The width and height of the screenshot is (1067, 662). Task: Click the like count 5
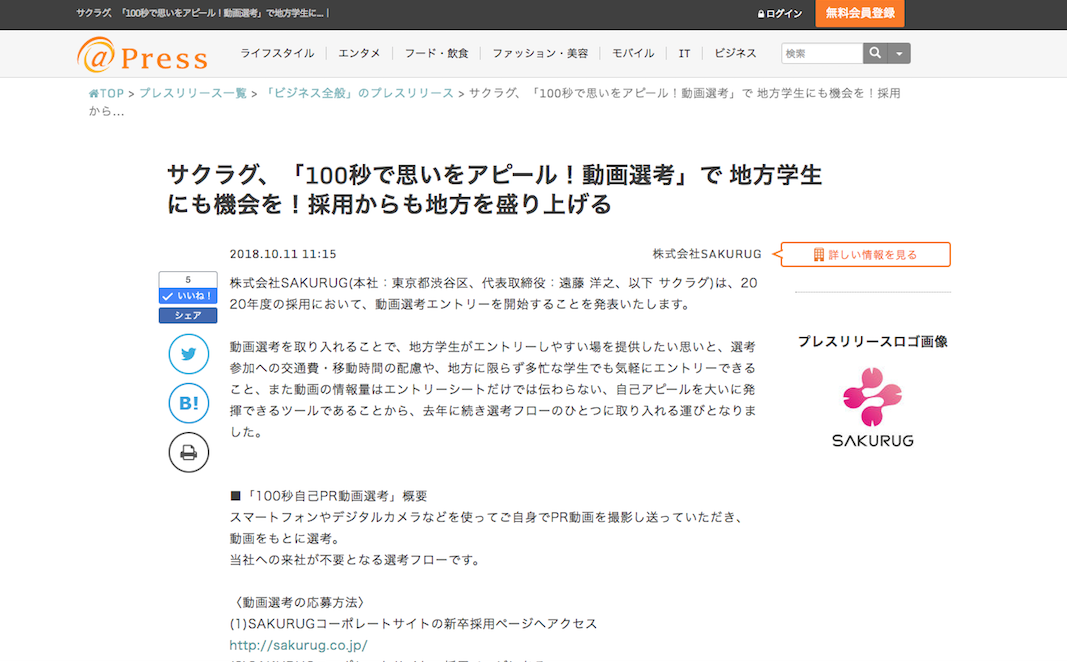[x=188, y=280]
